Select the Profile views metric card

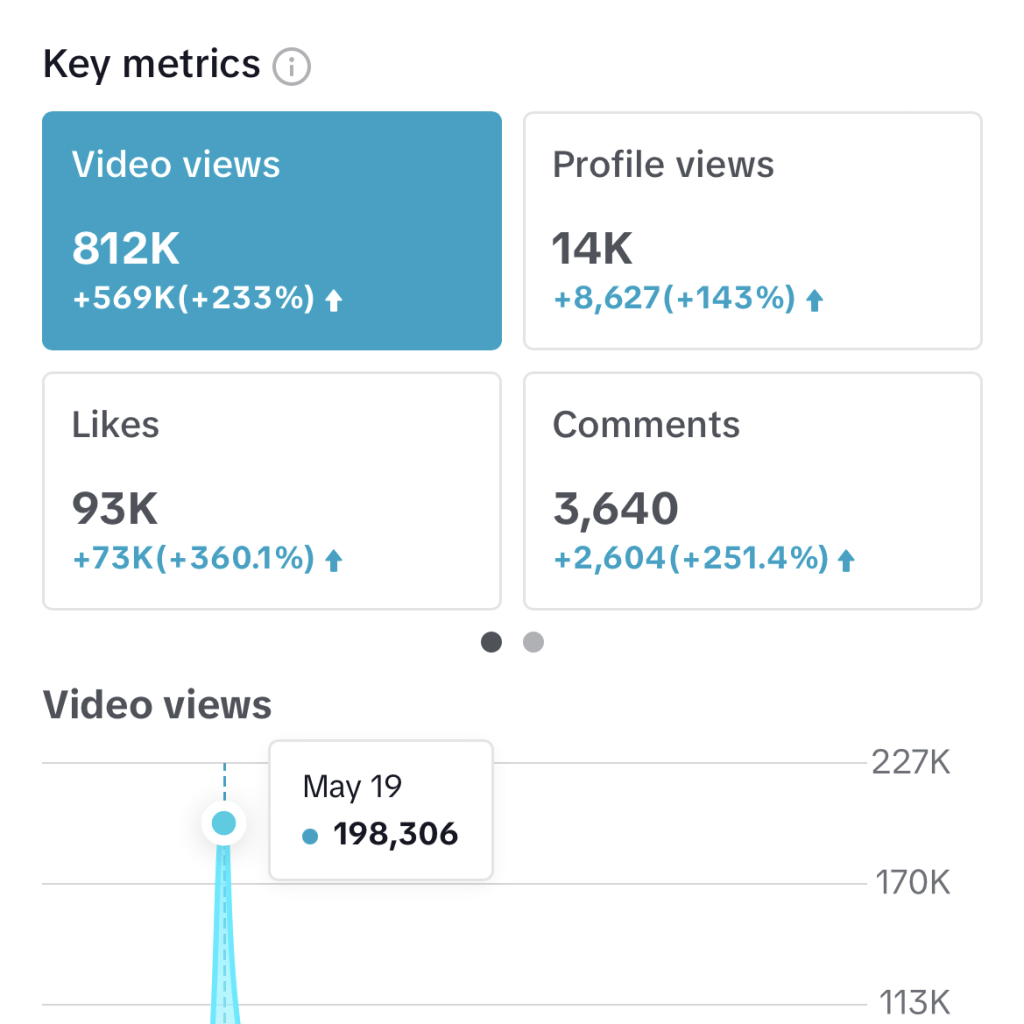pyautogui.click(x=753, y=230)
